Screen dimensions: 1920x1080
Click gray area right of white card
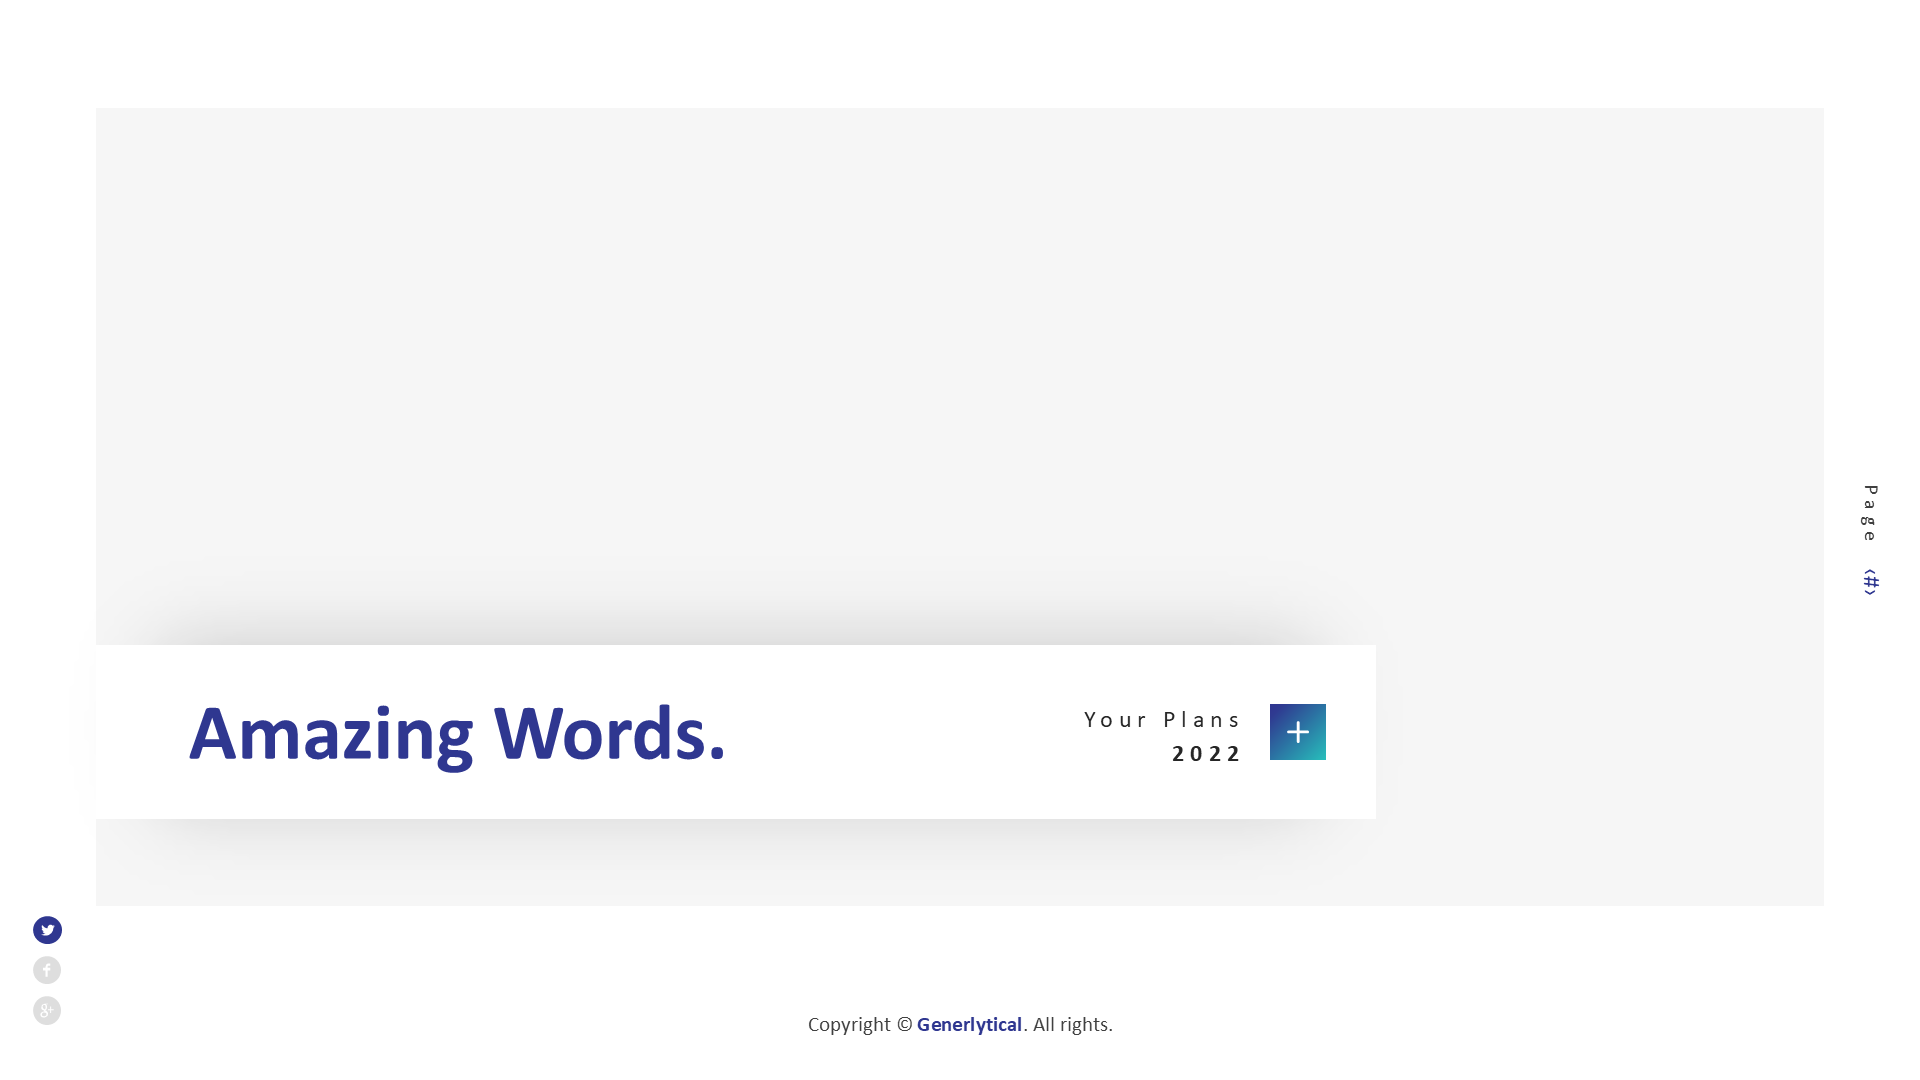(x=1600, y=732)
